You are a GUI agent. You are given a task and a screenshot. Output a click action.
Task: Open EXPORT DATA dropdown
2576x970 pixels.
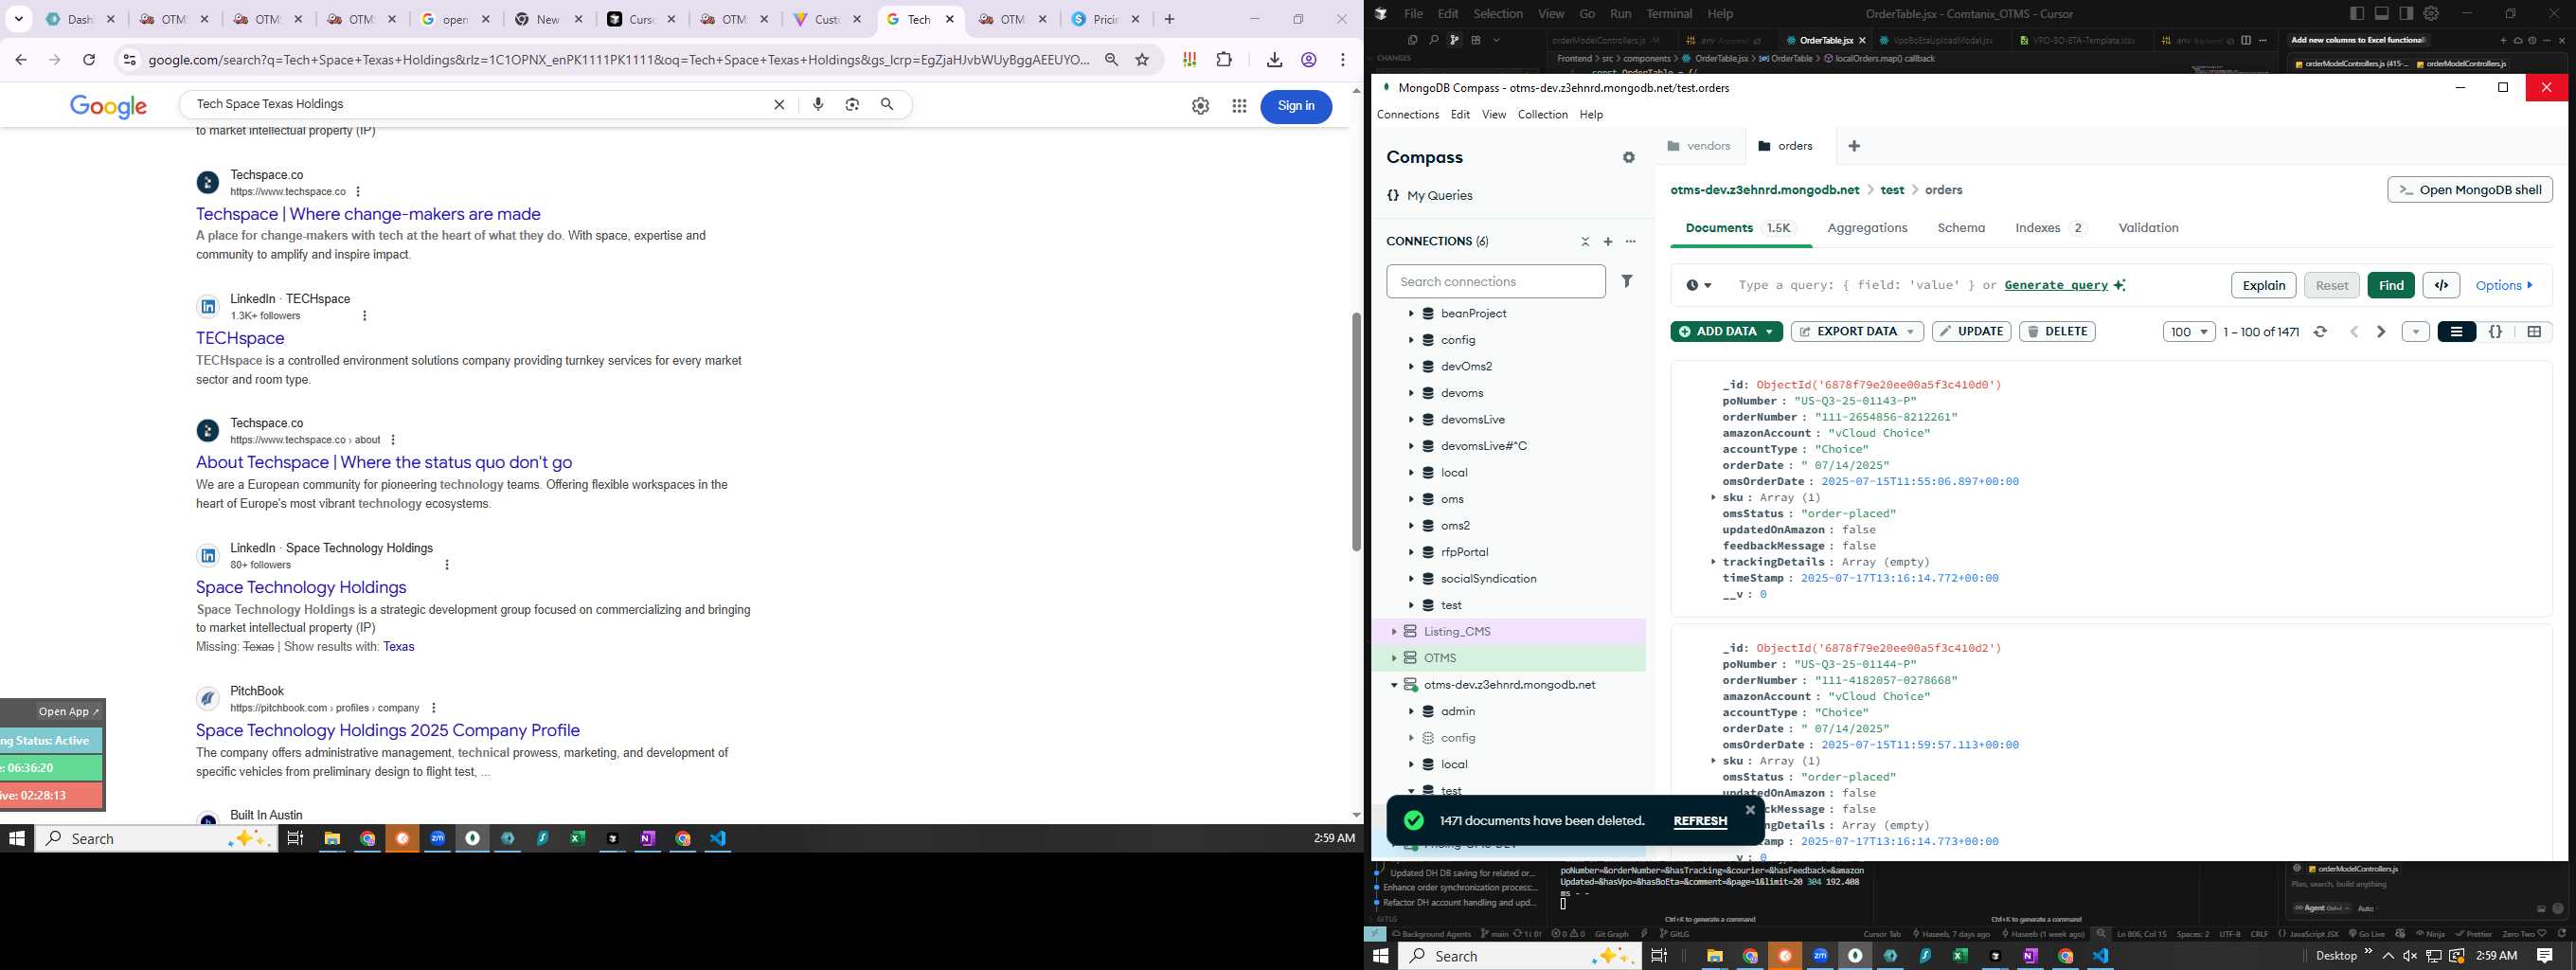point(1857,332)
